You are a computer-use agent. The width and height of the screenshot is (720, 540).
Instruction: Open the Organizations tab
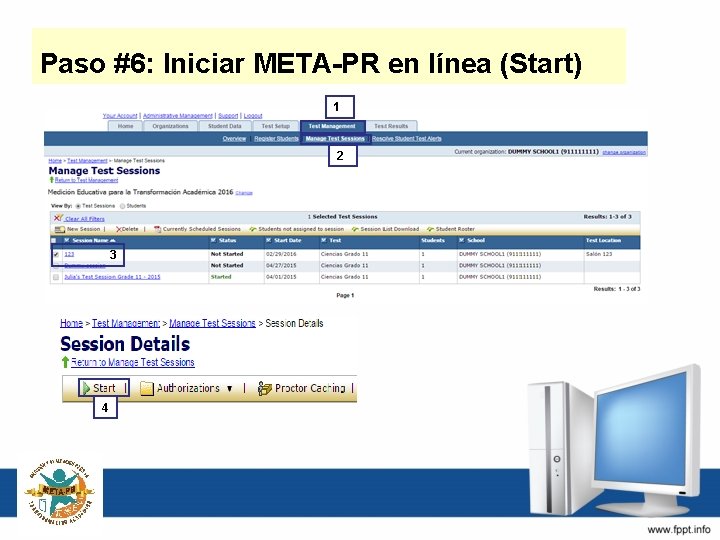pyautogui.click(x=170, y=126)
